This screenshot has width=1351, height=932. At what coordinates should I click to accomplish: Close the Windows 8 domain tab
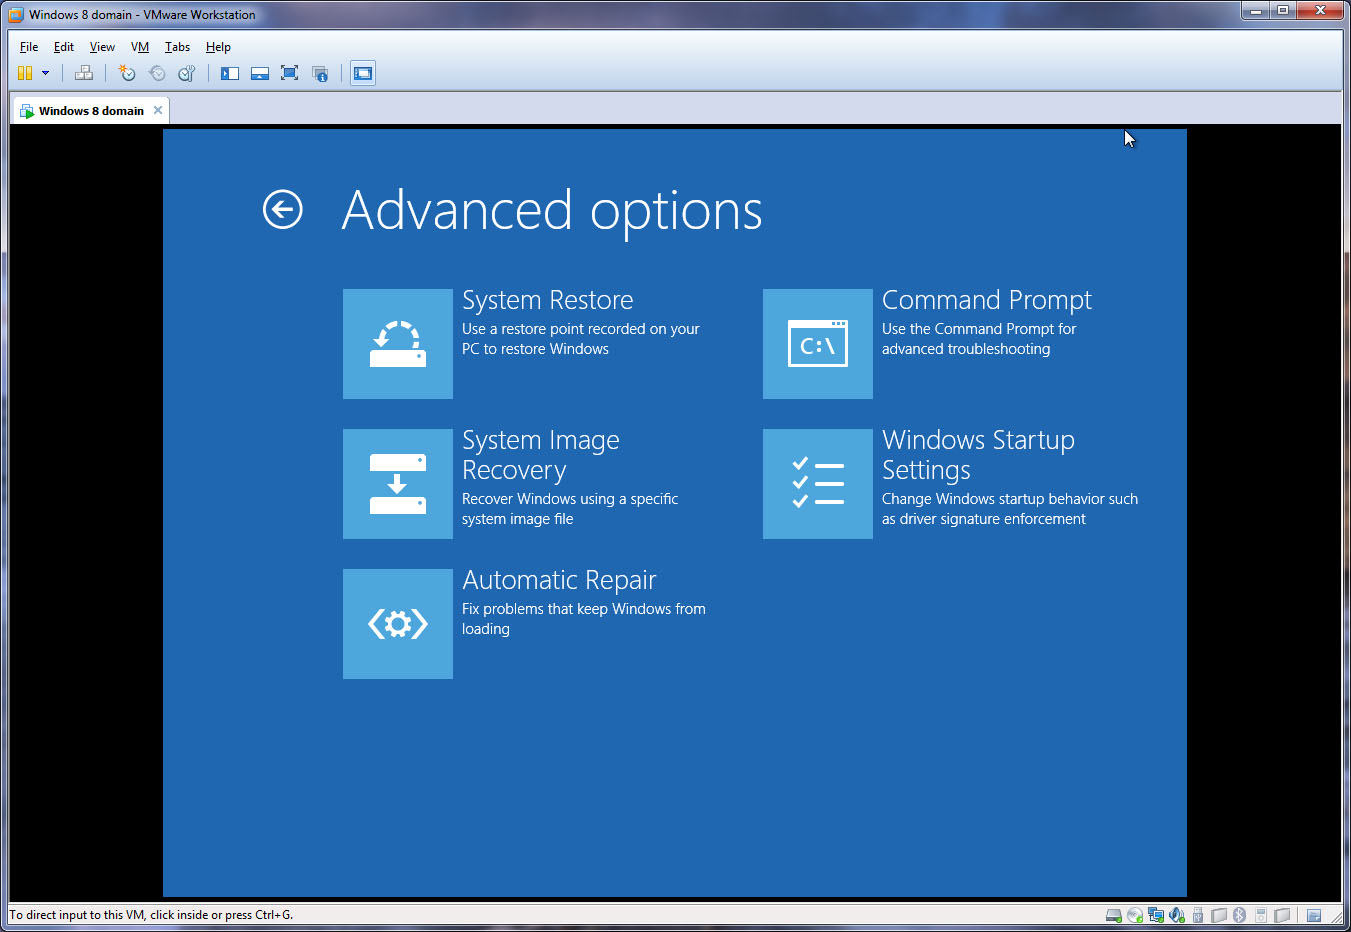tap(158, 110)
